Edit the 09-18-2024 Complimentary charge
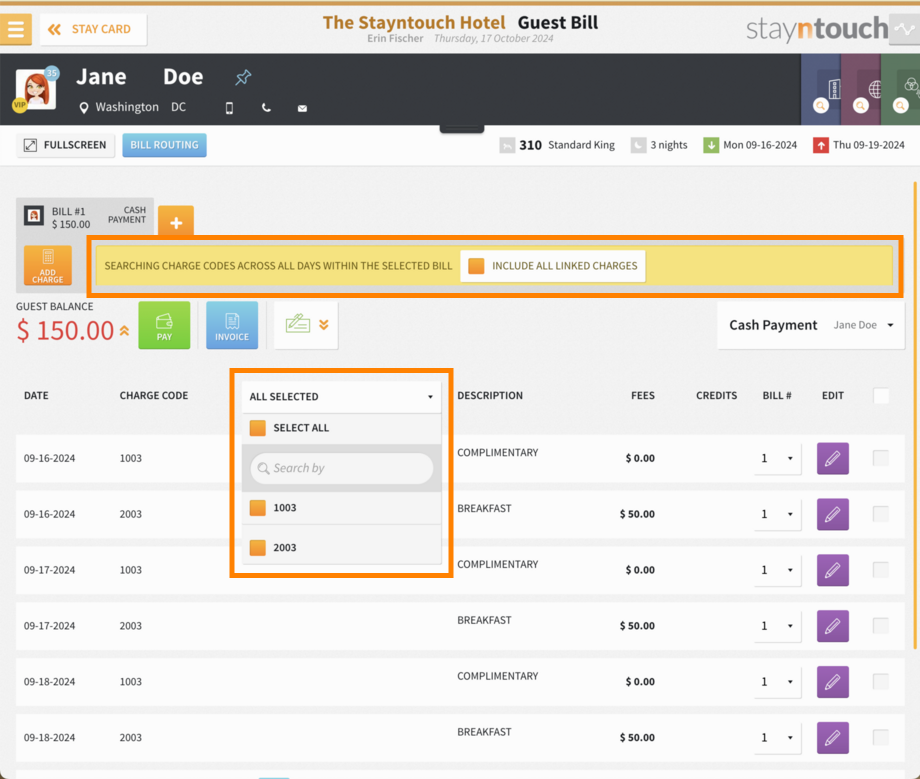920x779 pixels. tap(833, 682)
